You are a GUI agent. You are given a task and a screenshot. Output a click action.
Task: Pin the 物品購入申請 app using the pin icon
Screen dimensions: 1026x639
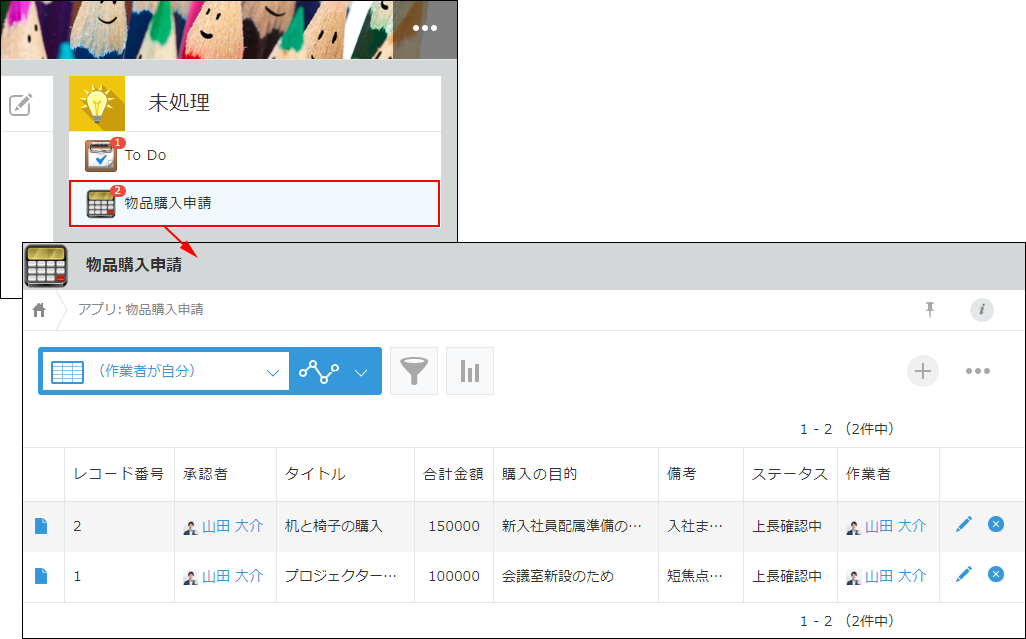coord(929,310)
